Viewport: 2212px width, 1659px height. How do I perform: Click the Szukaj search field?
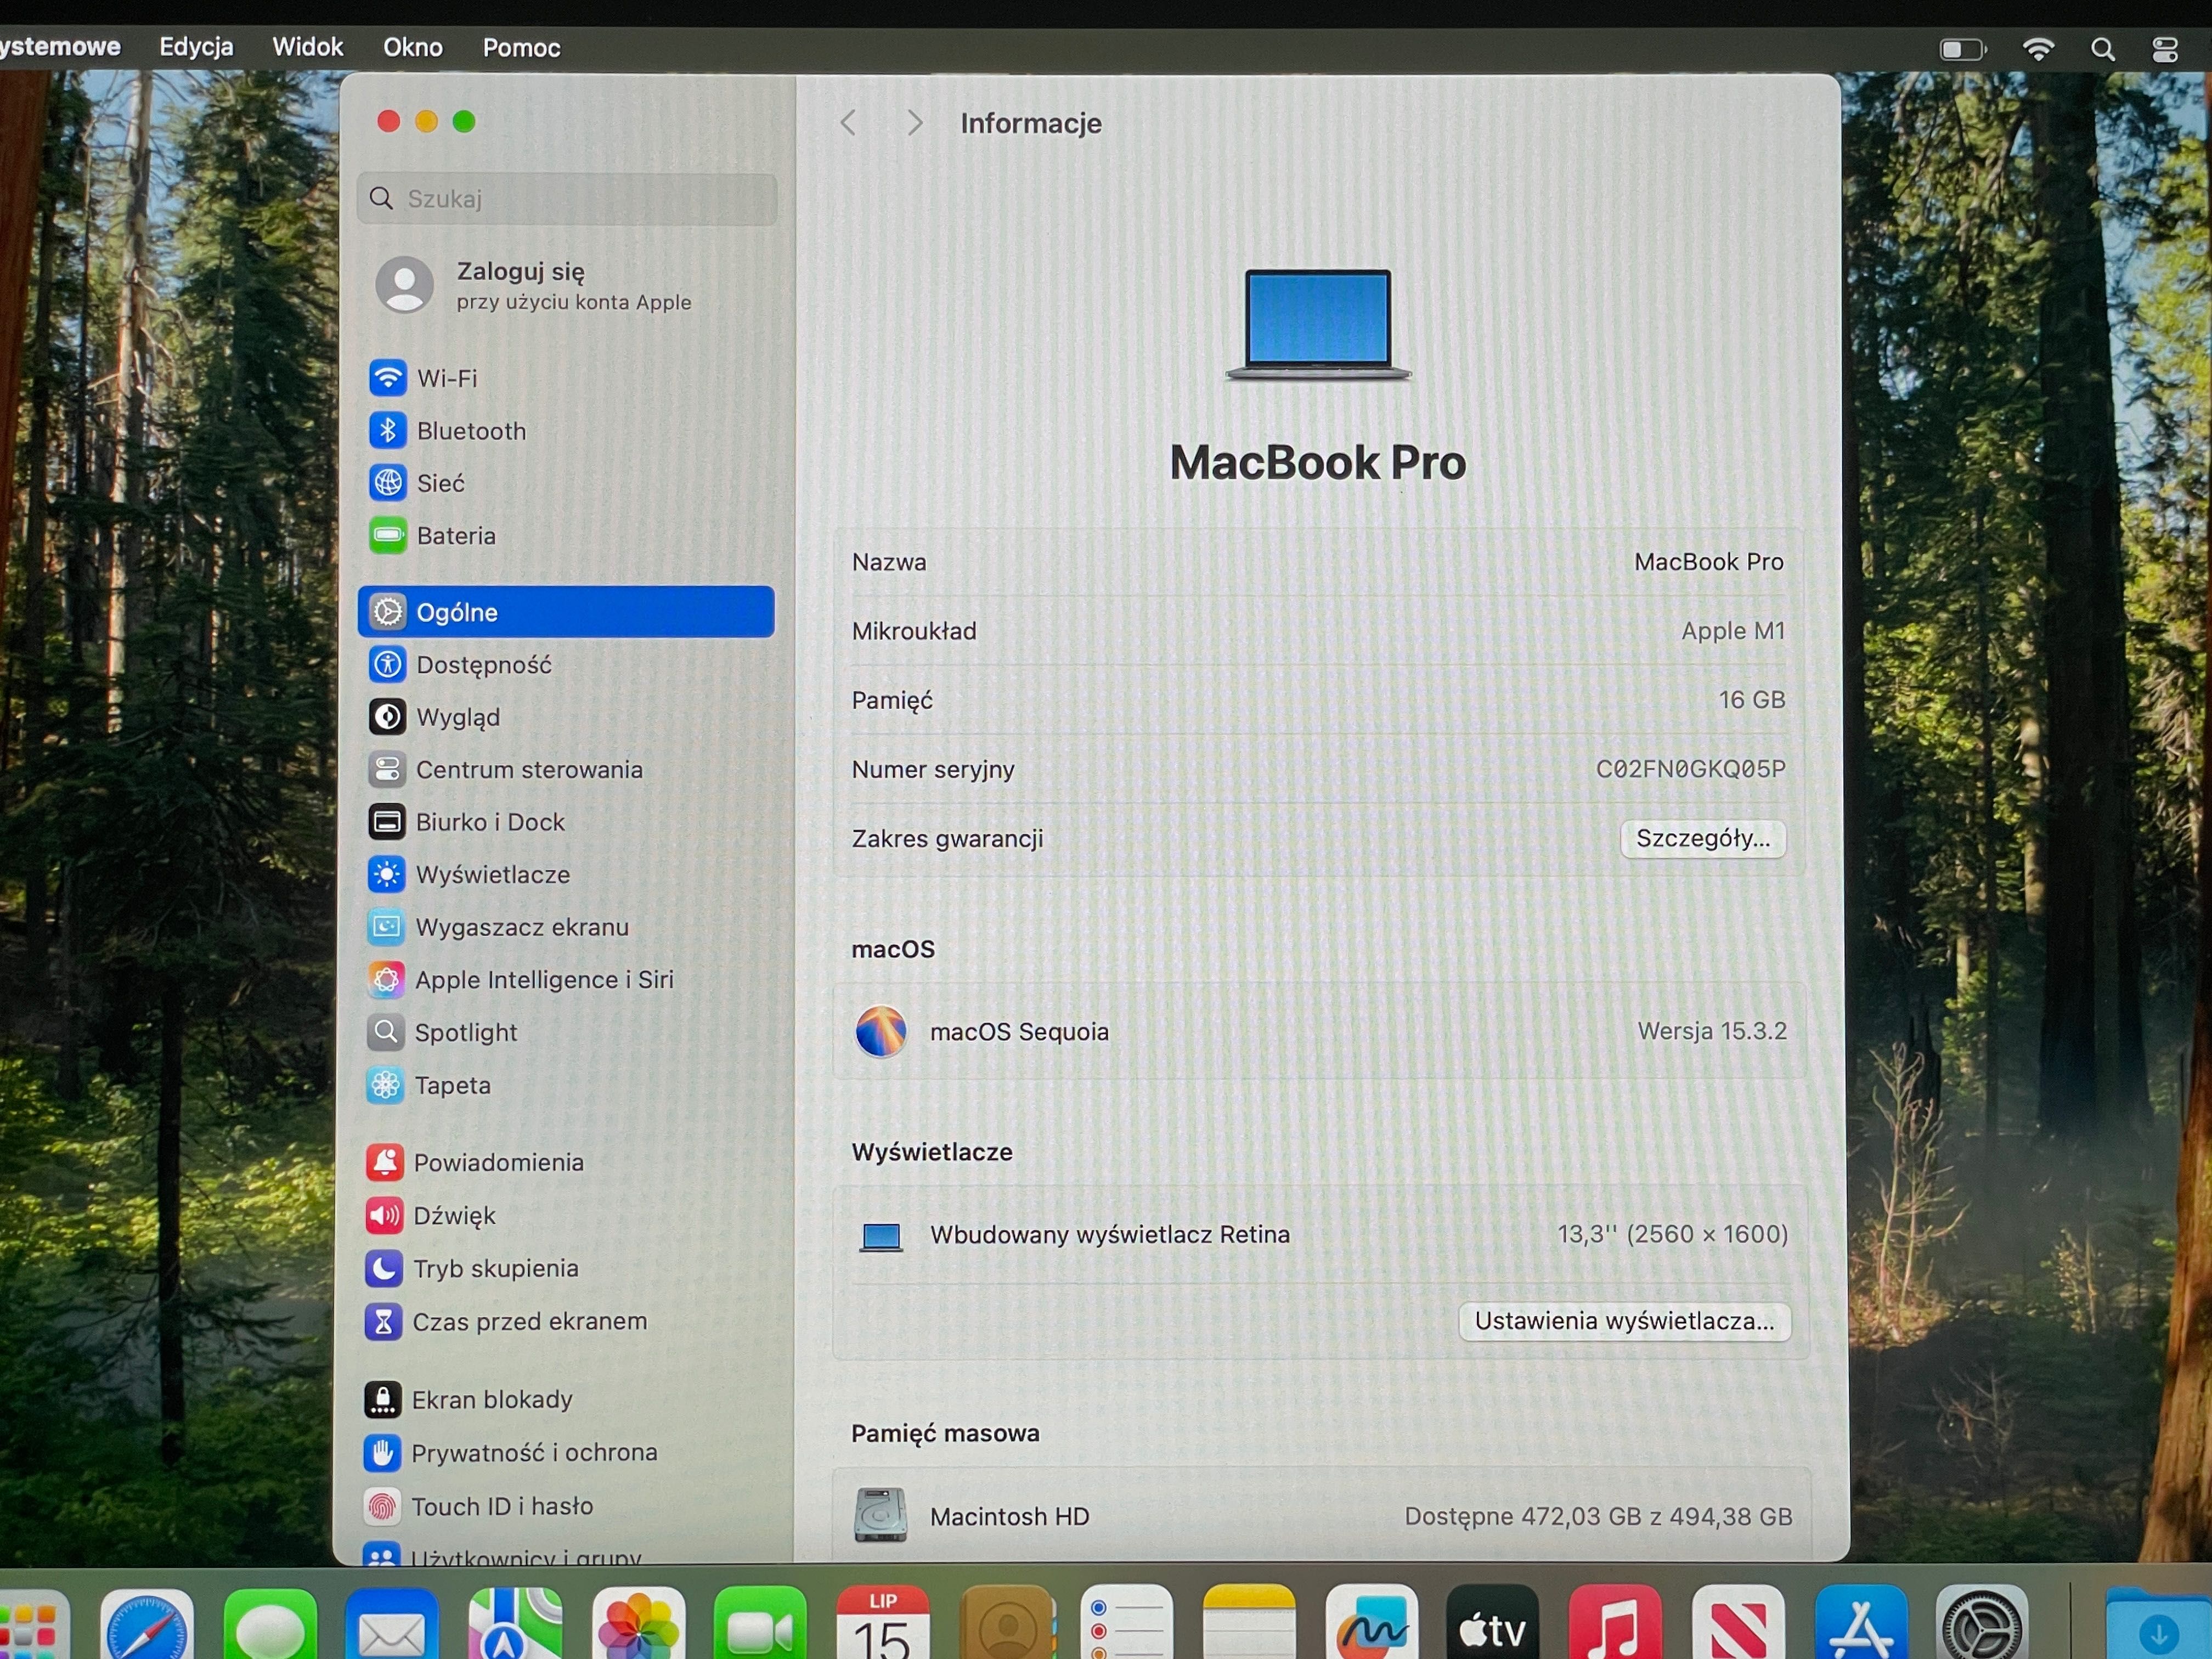point(567,199)
